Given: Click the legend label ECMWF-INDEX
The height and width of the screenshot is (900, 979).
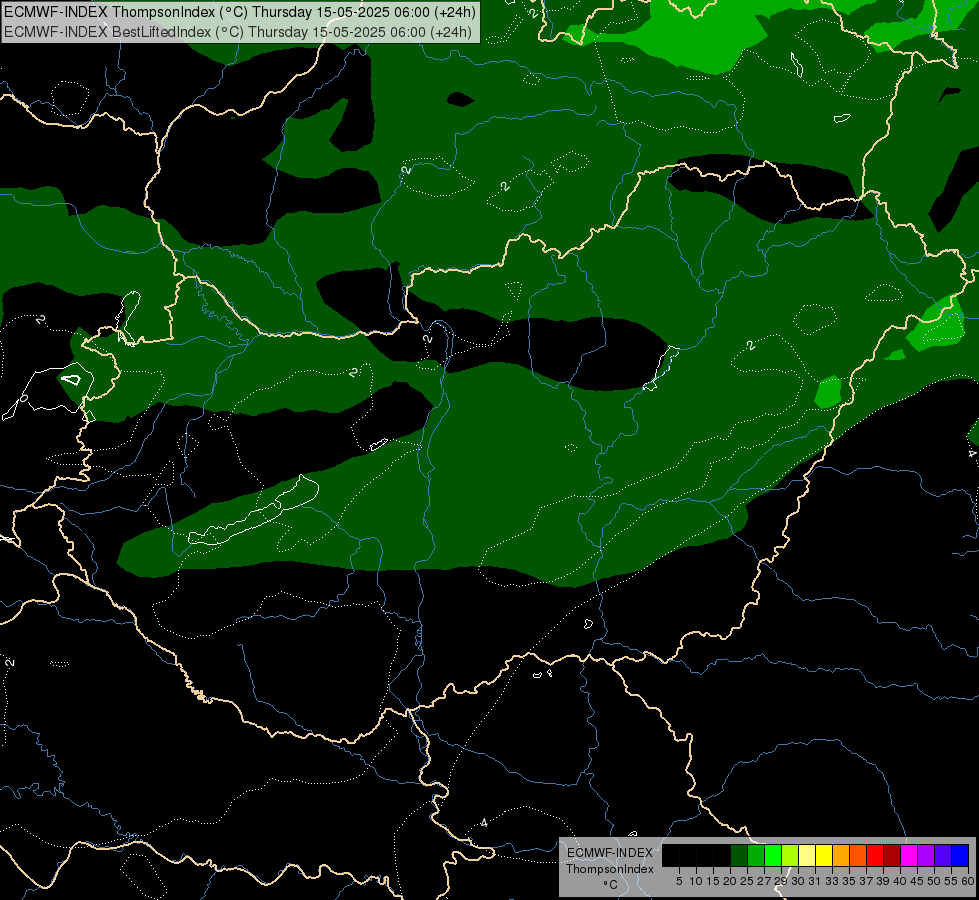Looking at the screenshot, I should tap(610, 853).
